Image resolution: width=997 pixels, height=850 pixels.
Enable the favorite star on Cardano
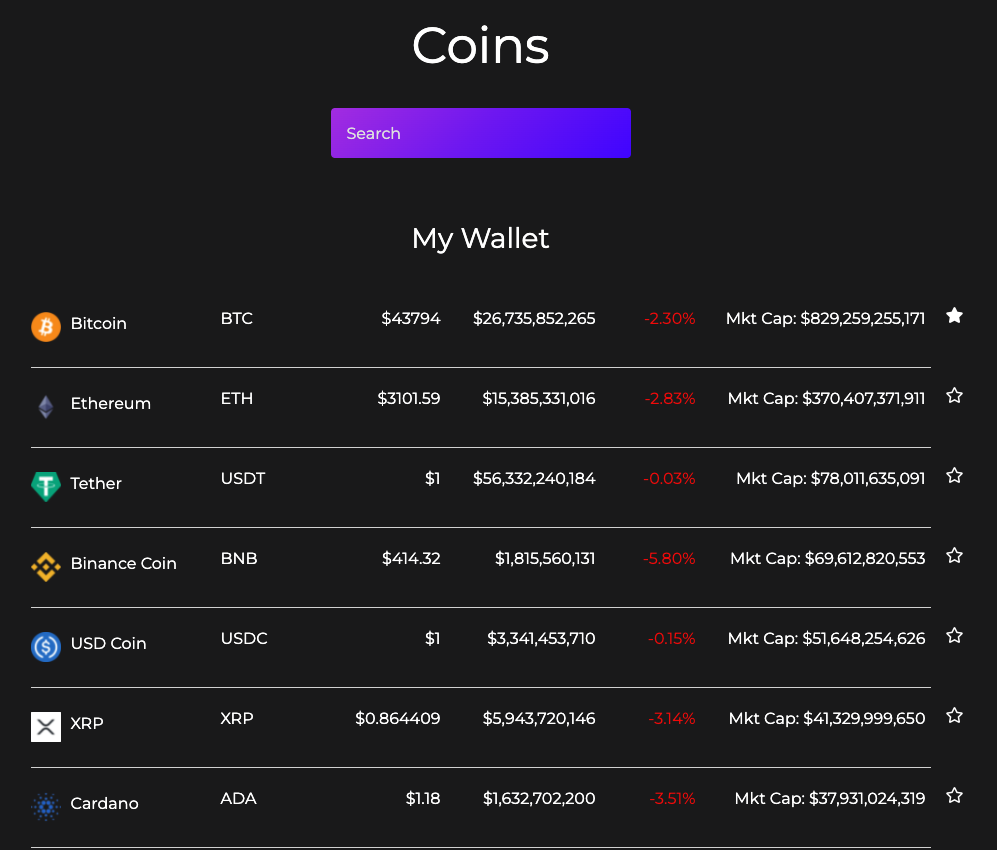954,796
